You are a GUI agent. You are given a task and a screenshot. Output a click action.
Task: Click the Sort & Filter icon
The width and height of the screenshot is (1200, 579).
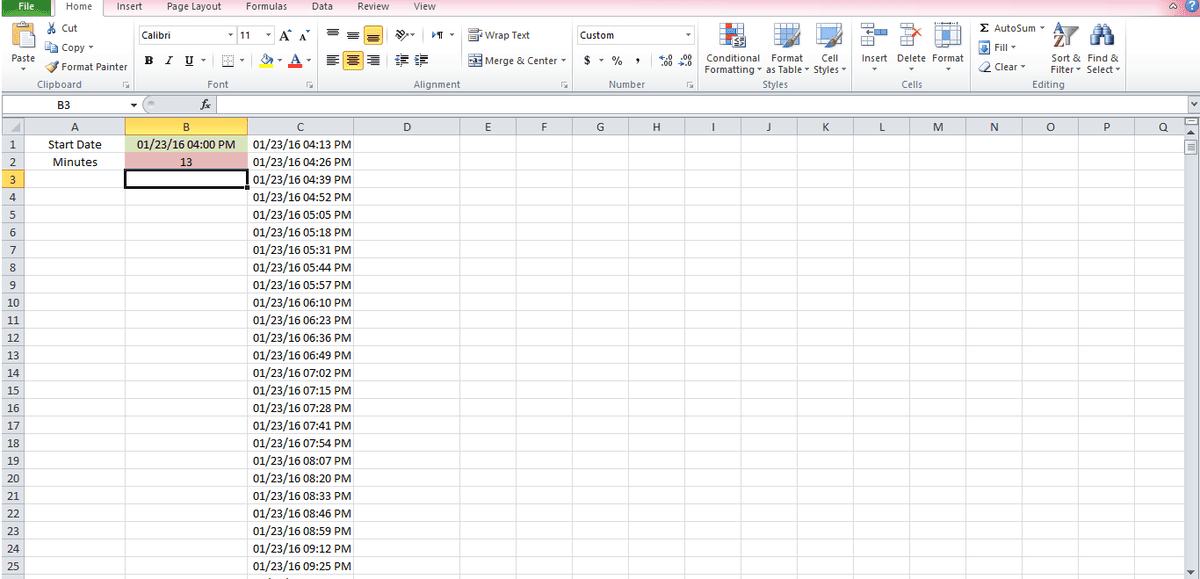(x=1066, y=37)
